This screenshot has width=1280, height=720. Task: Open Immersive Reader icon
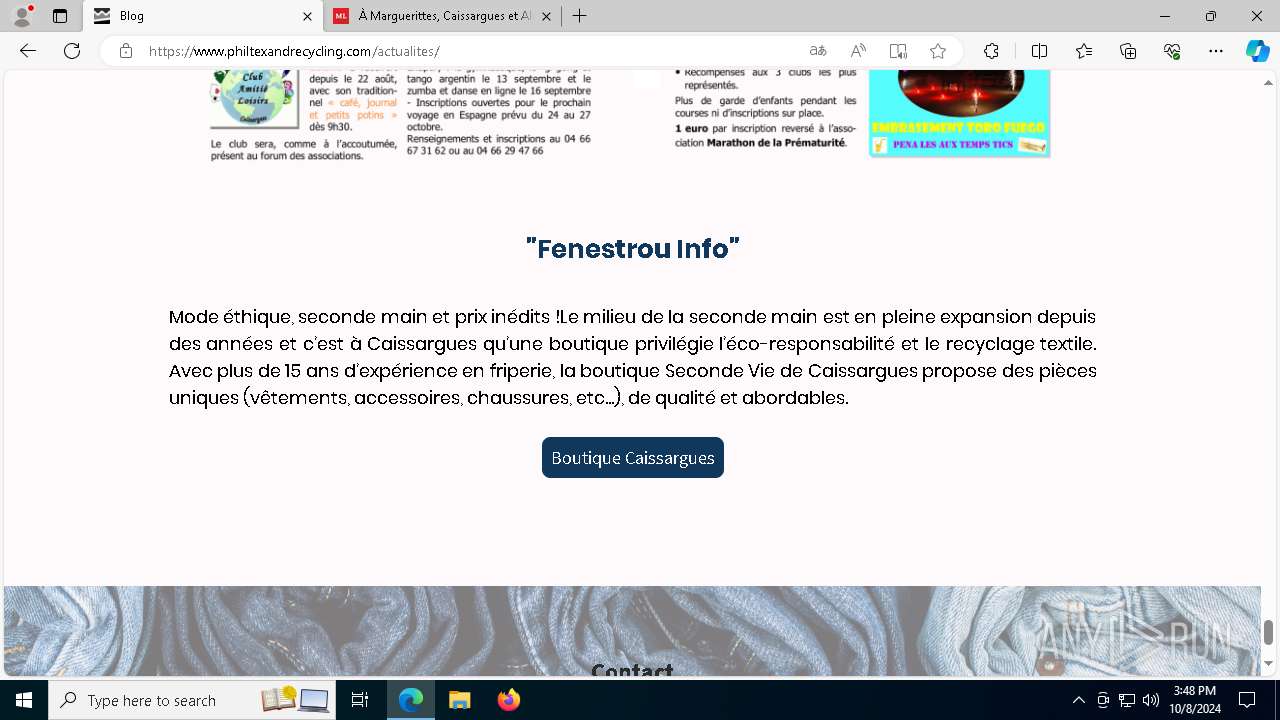point(898,51)
